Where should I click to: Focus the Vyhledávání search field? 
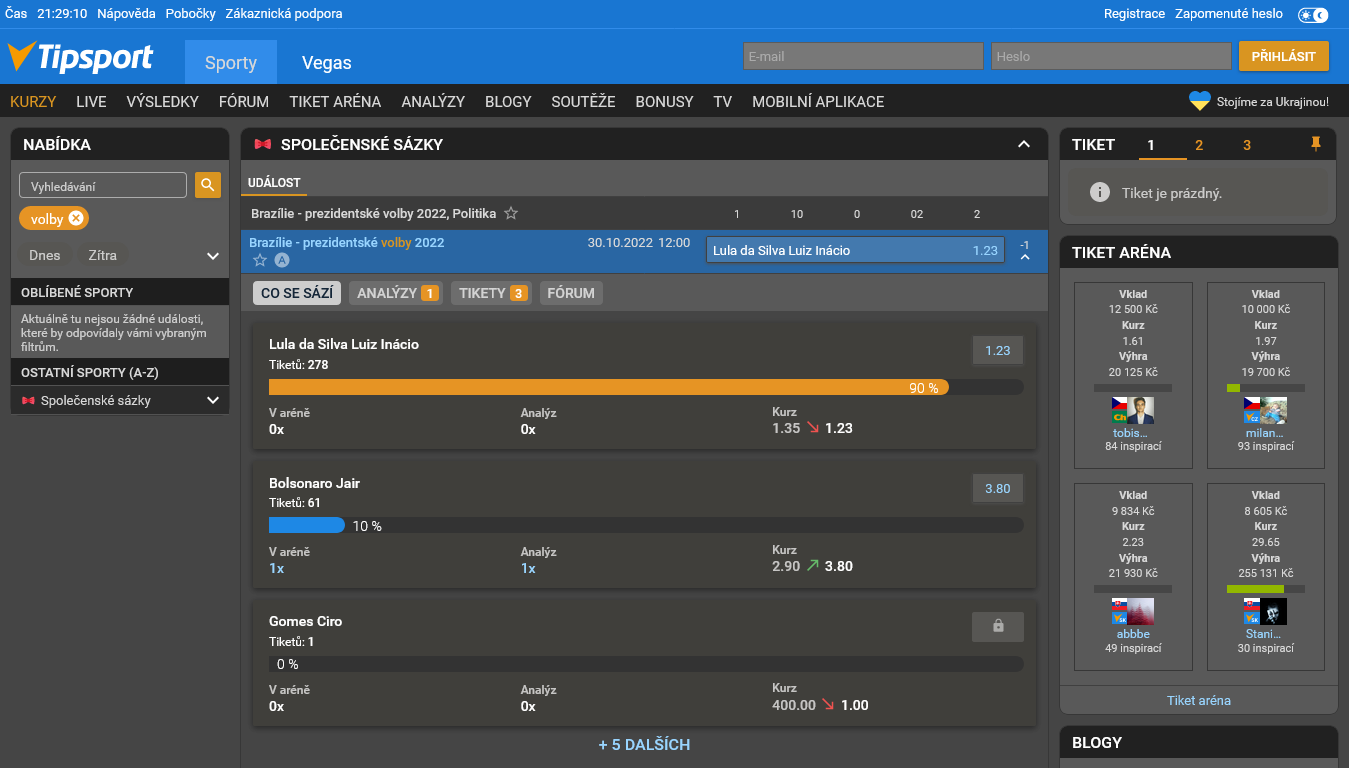click(x=103, y=185)
